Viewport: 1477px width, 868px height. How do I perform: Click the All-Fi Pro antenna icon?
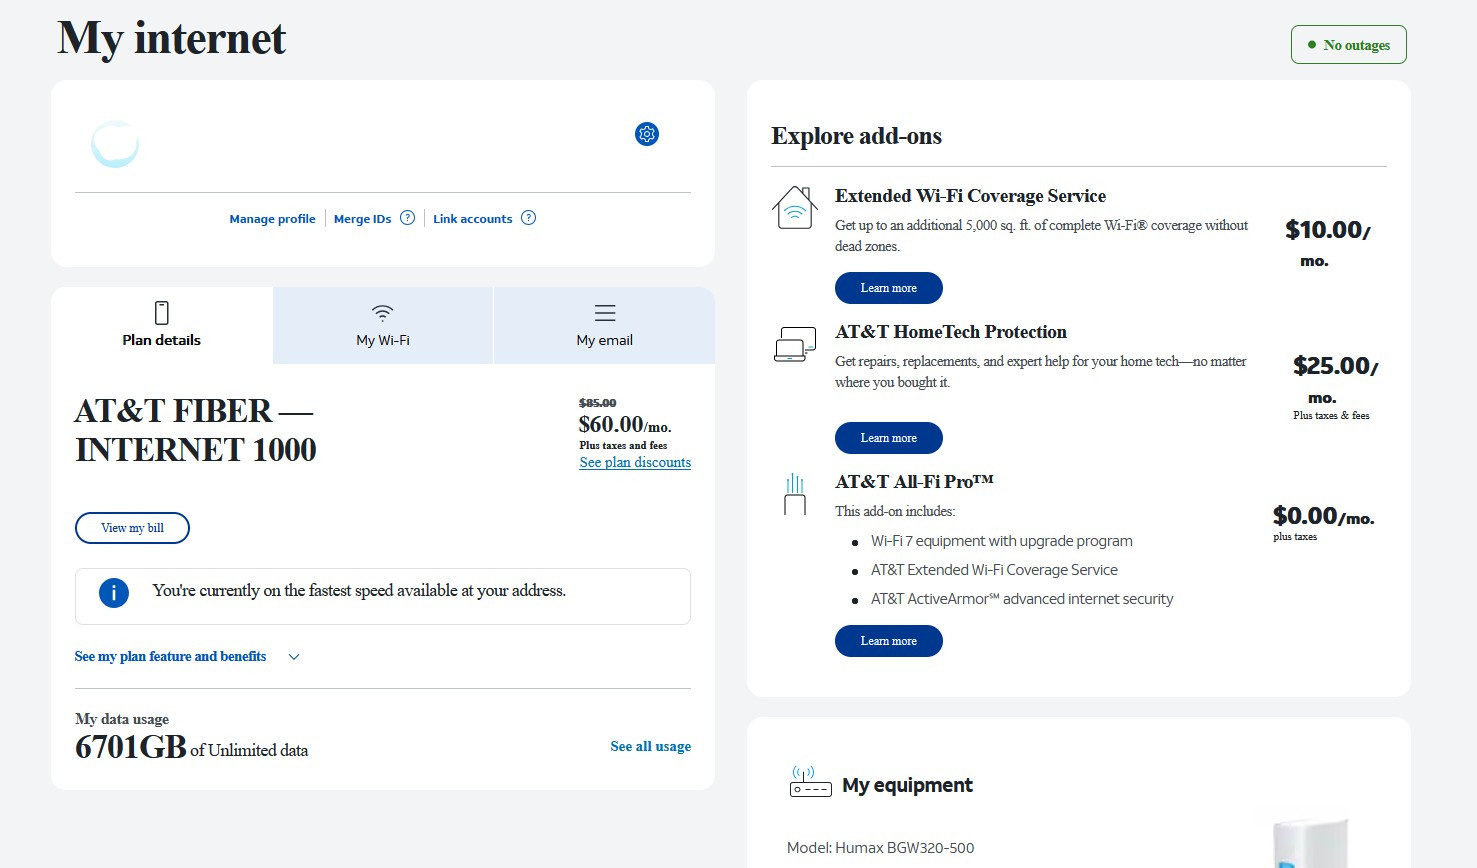[x=795, y=494]
